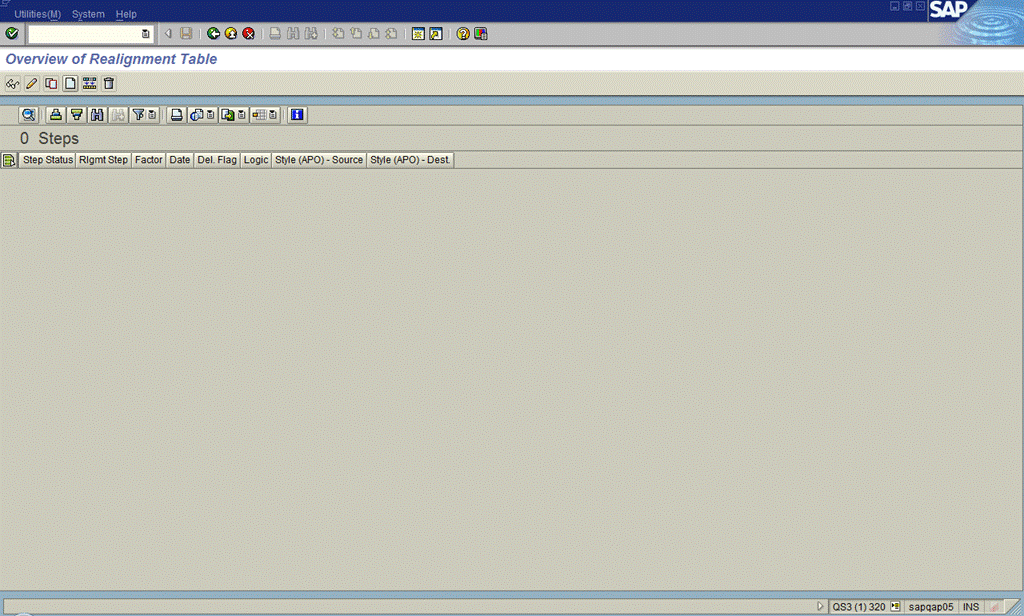Click the Next Page icon
The width and height of the screenshot is (1024, 616).
click(x=373, y=33)
